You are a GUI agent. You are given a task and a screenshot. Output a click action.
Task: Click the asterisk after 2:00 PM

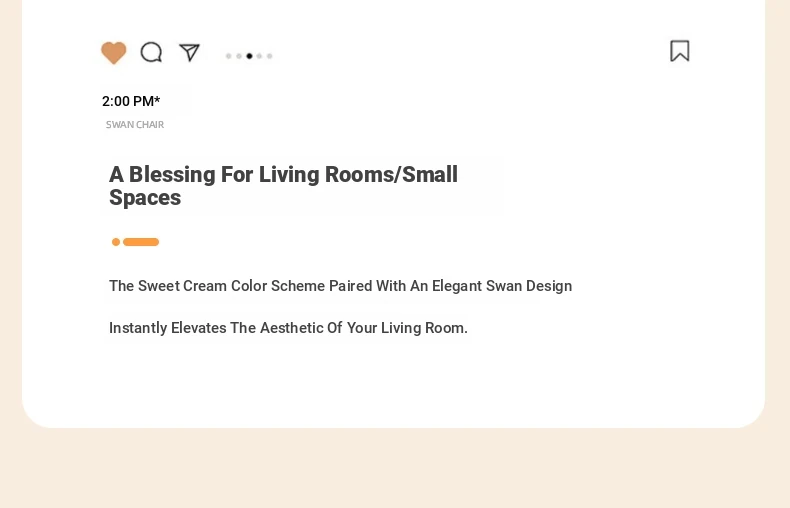click(157, 99)
